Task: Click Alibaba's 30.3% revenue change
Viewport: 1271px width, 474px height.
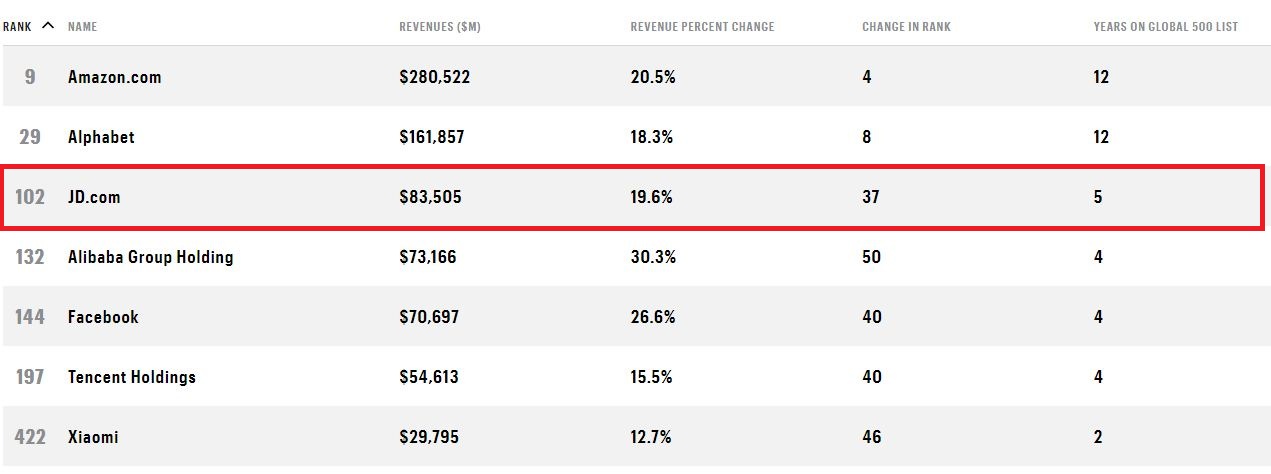Action: coord(652,257)
